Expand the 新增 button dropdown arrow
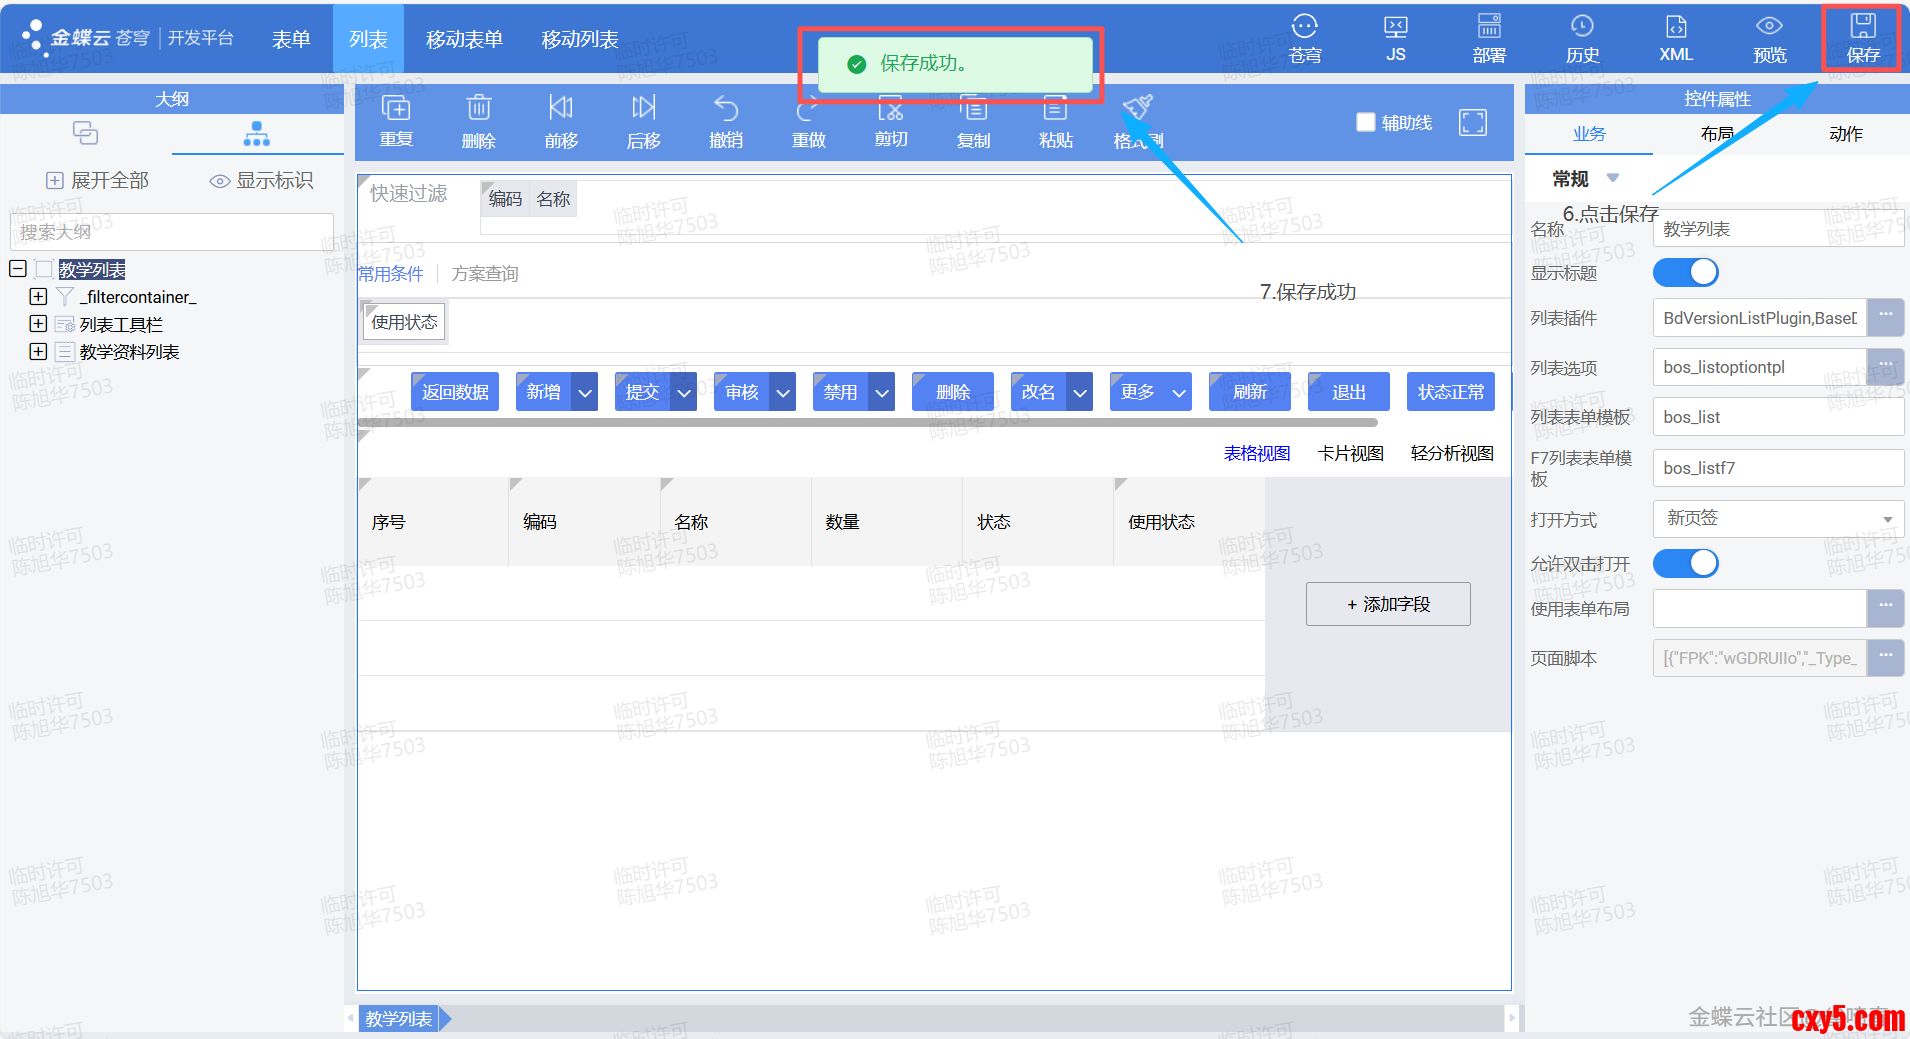 click(585, 393)
